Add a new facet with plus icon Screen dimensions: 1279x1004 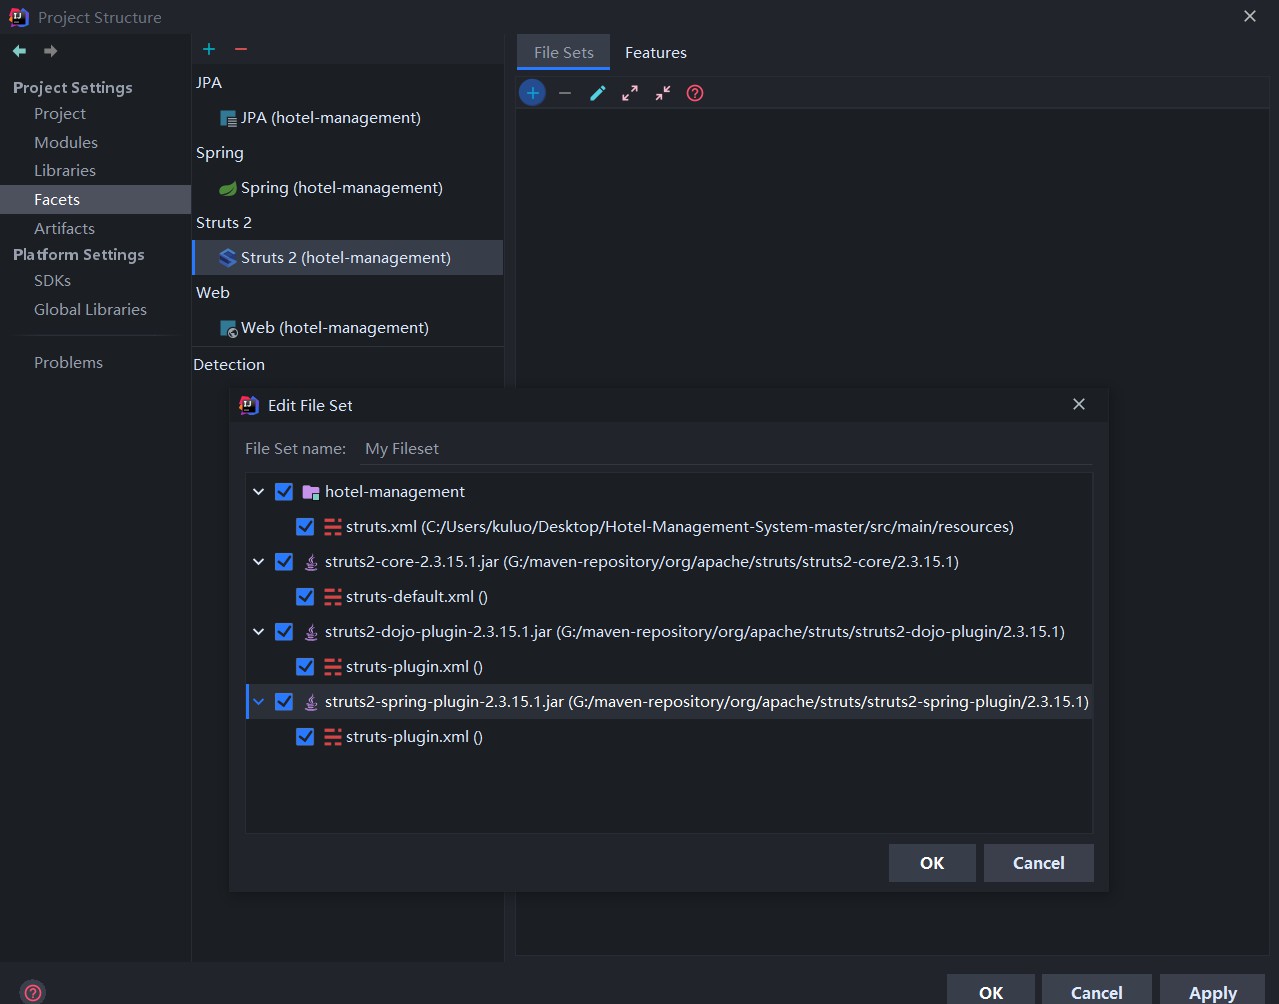coord(209,49)
